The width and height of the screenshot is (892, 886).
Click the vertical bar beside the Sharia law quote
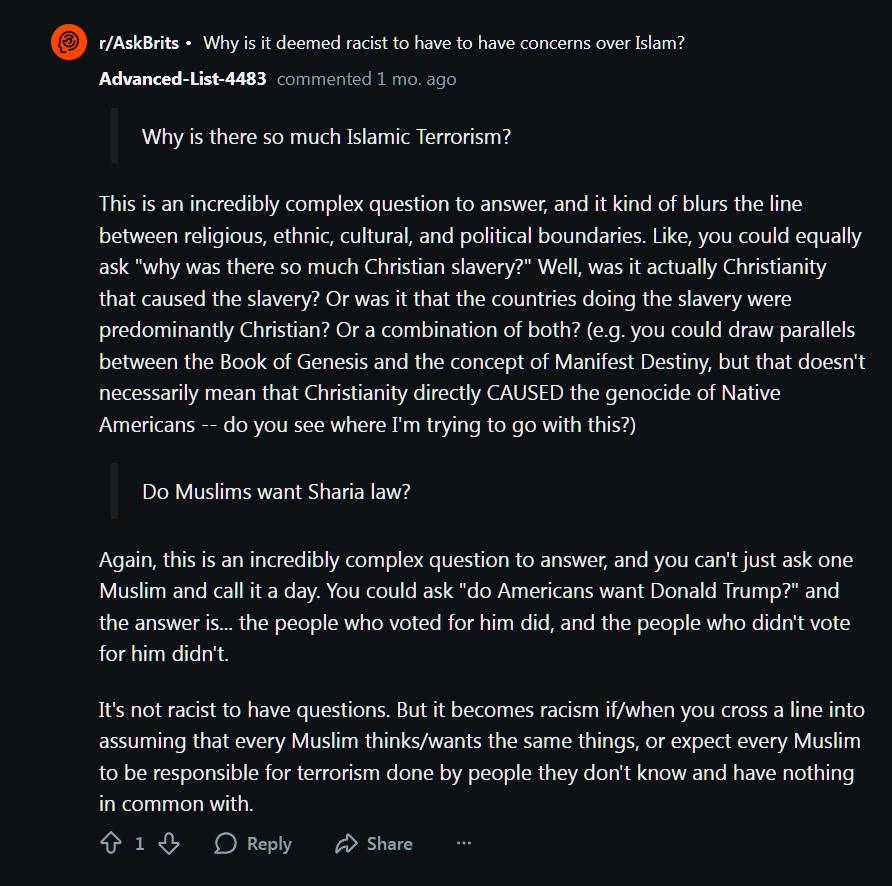tap(115, 491)
